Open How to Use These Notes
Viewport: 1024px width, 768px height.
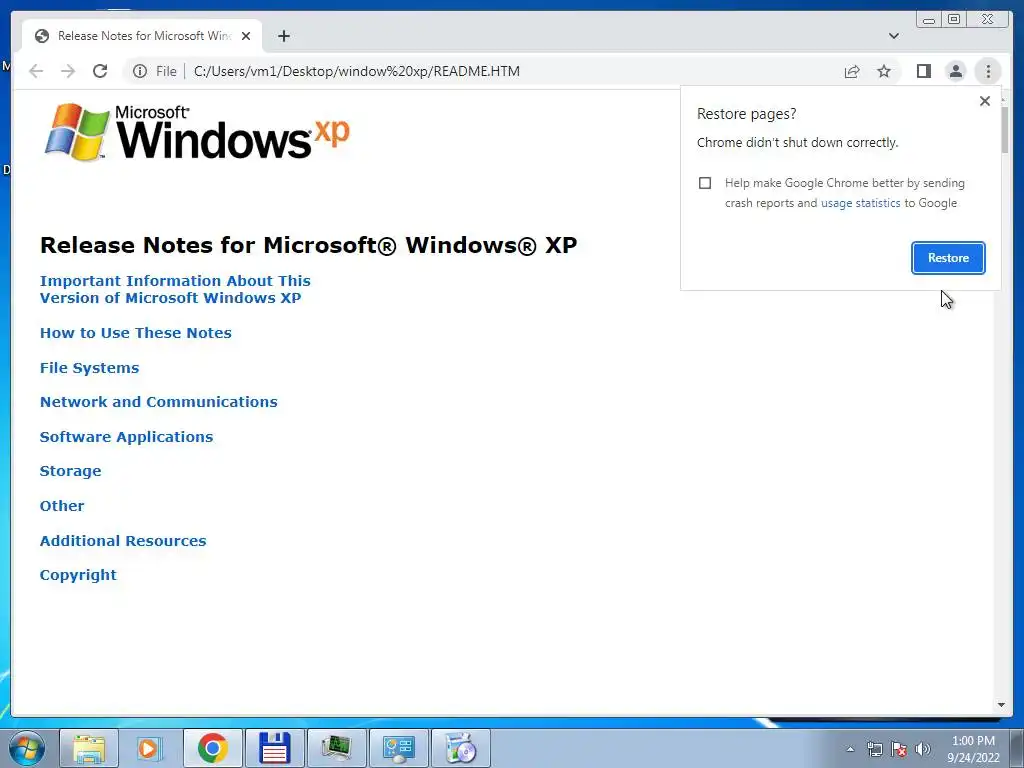pos(136,333)
